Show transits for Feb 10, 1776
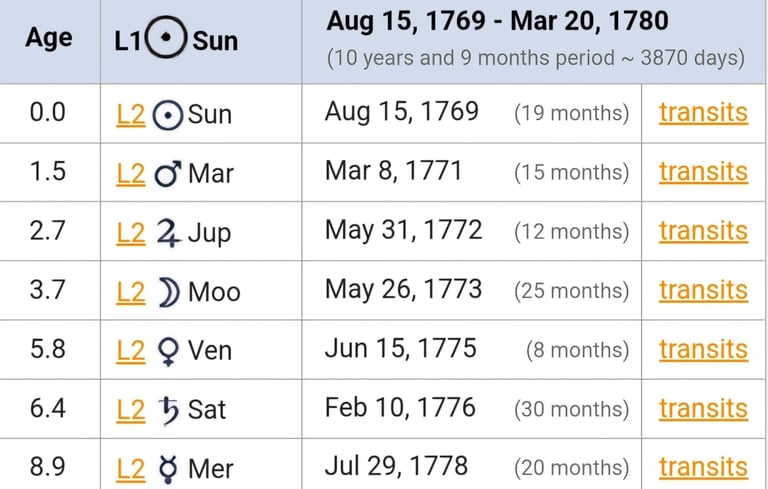Viewport: 768px width, 489px height. point(703,408)
